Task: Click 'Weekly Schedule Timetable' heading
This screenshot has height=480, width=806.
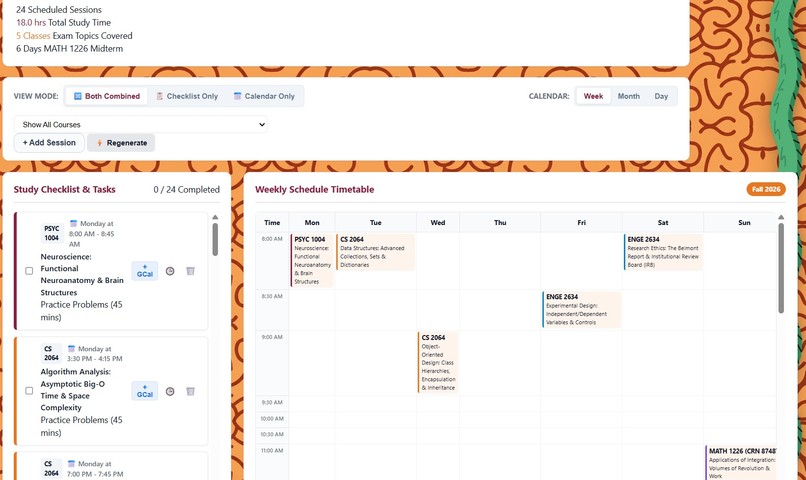Action: pos(315,190)
